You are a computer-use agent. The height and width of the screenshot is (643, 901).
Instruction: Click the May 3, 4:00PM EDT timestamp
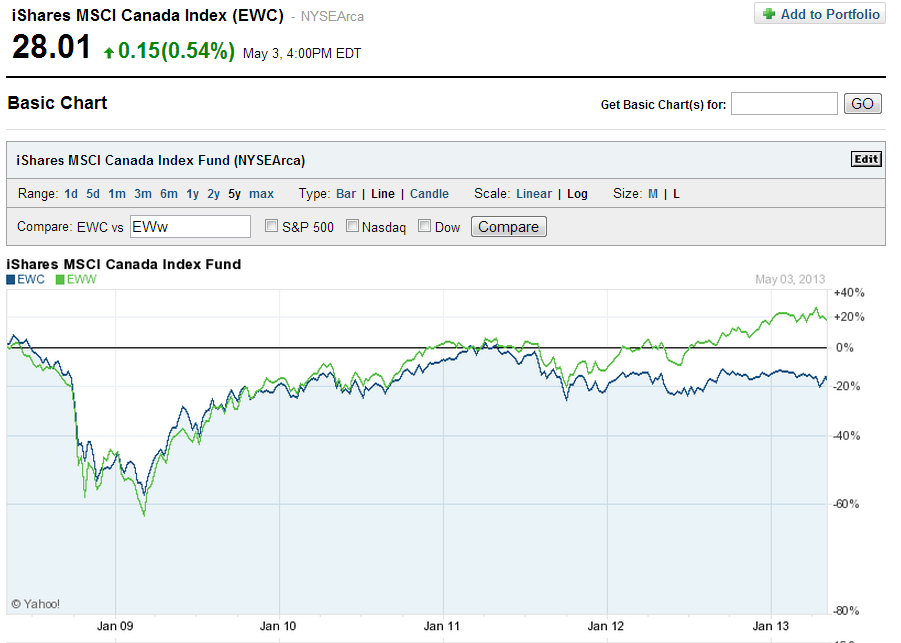click(x=302, y=53)
